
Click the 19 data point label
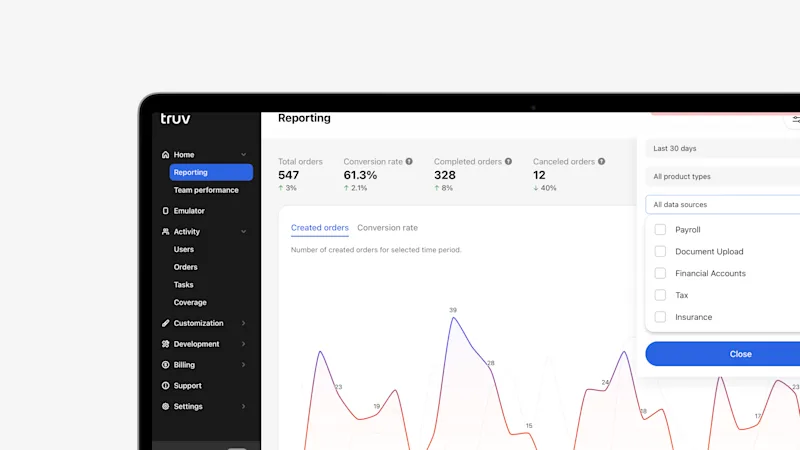click(x=377, y=407)
